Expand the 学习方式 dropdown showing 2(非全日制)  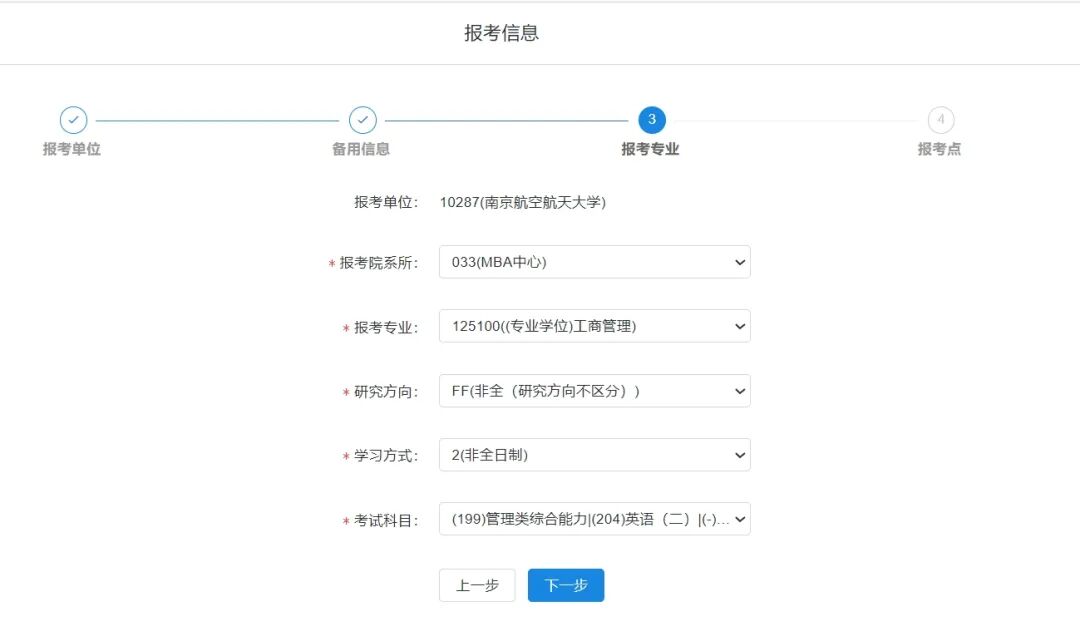(594, 455)
